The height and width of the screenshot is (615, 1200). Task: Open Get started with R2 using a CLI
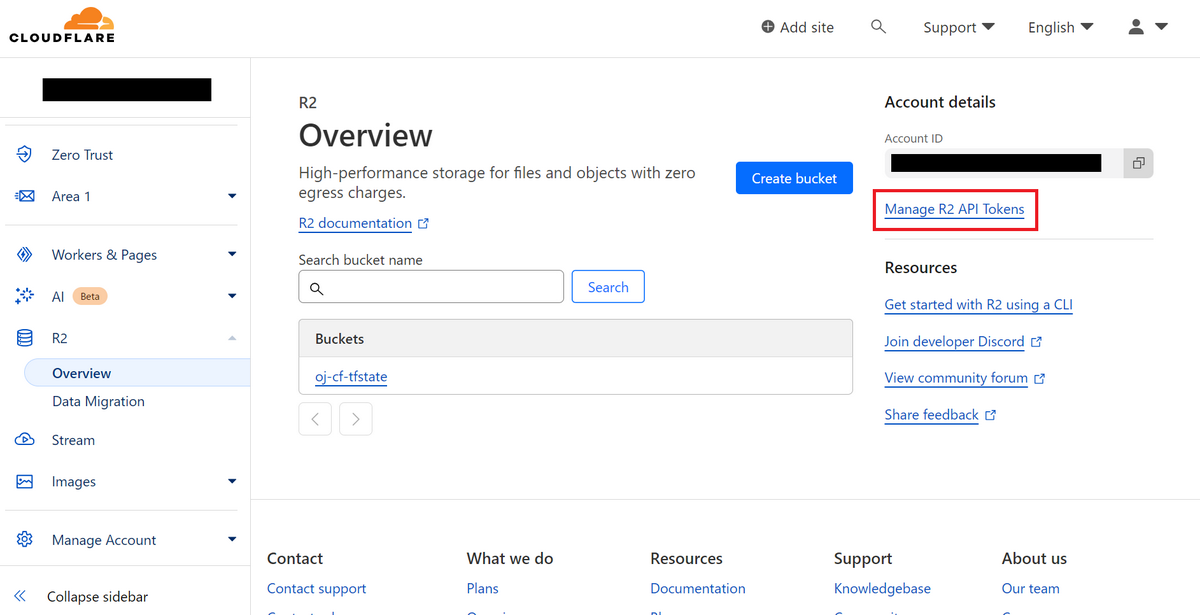979,305
